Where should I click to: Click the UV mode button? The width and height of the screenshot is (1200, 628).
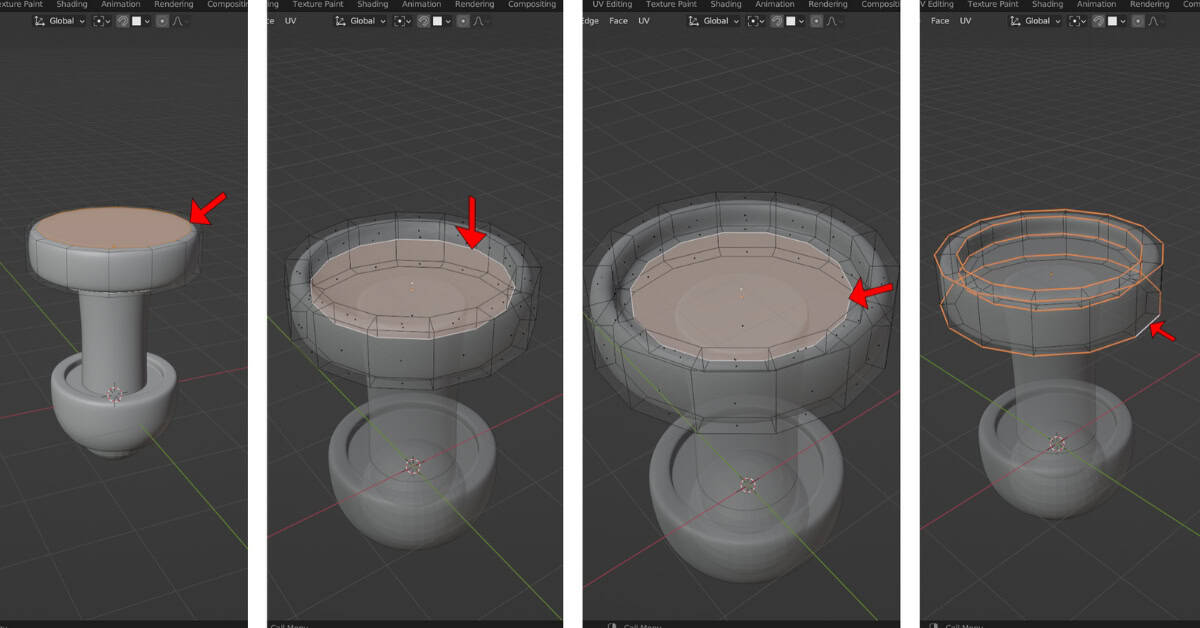(x=643, y=20)
